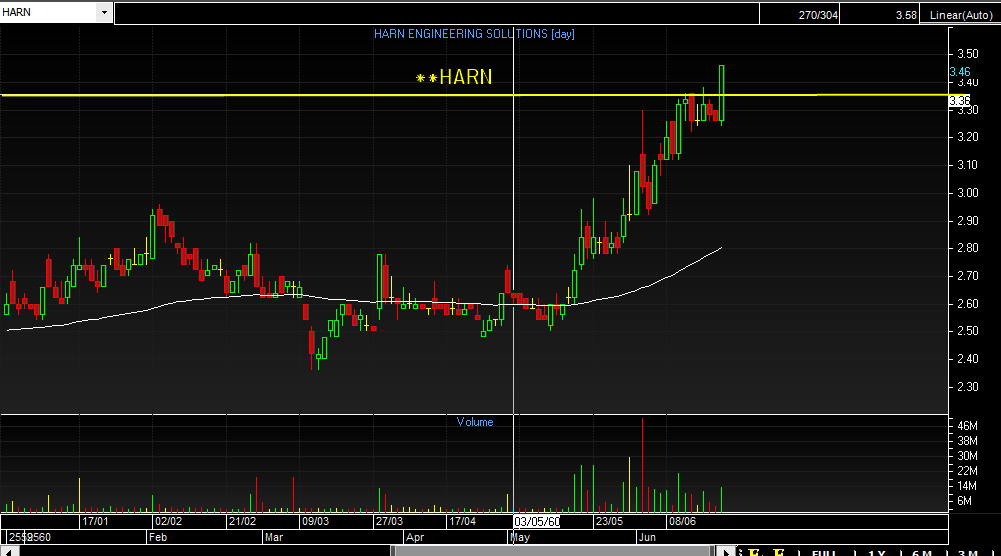
Task: Click the 08/06 date axis label
Action: coord(682,522)
